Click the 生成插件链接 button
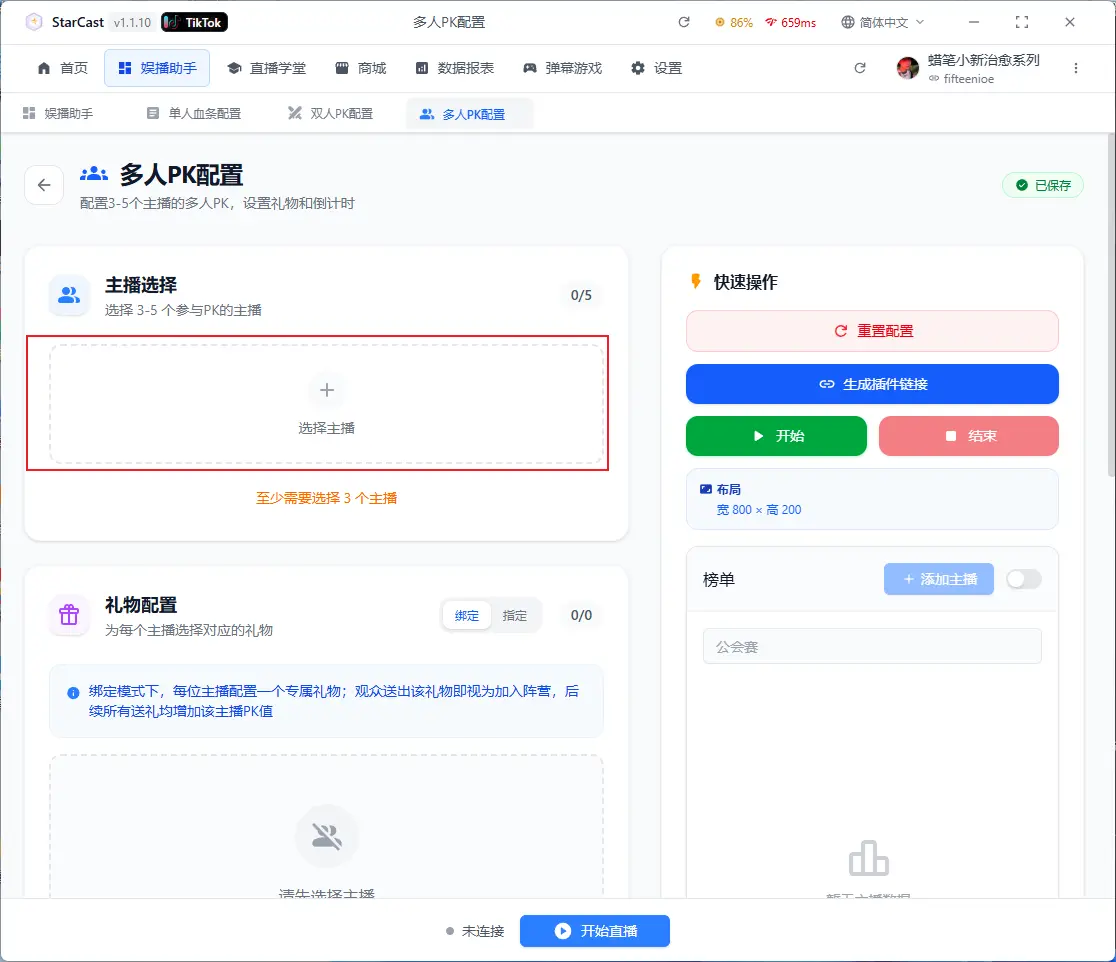 (x=872, y=384)
